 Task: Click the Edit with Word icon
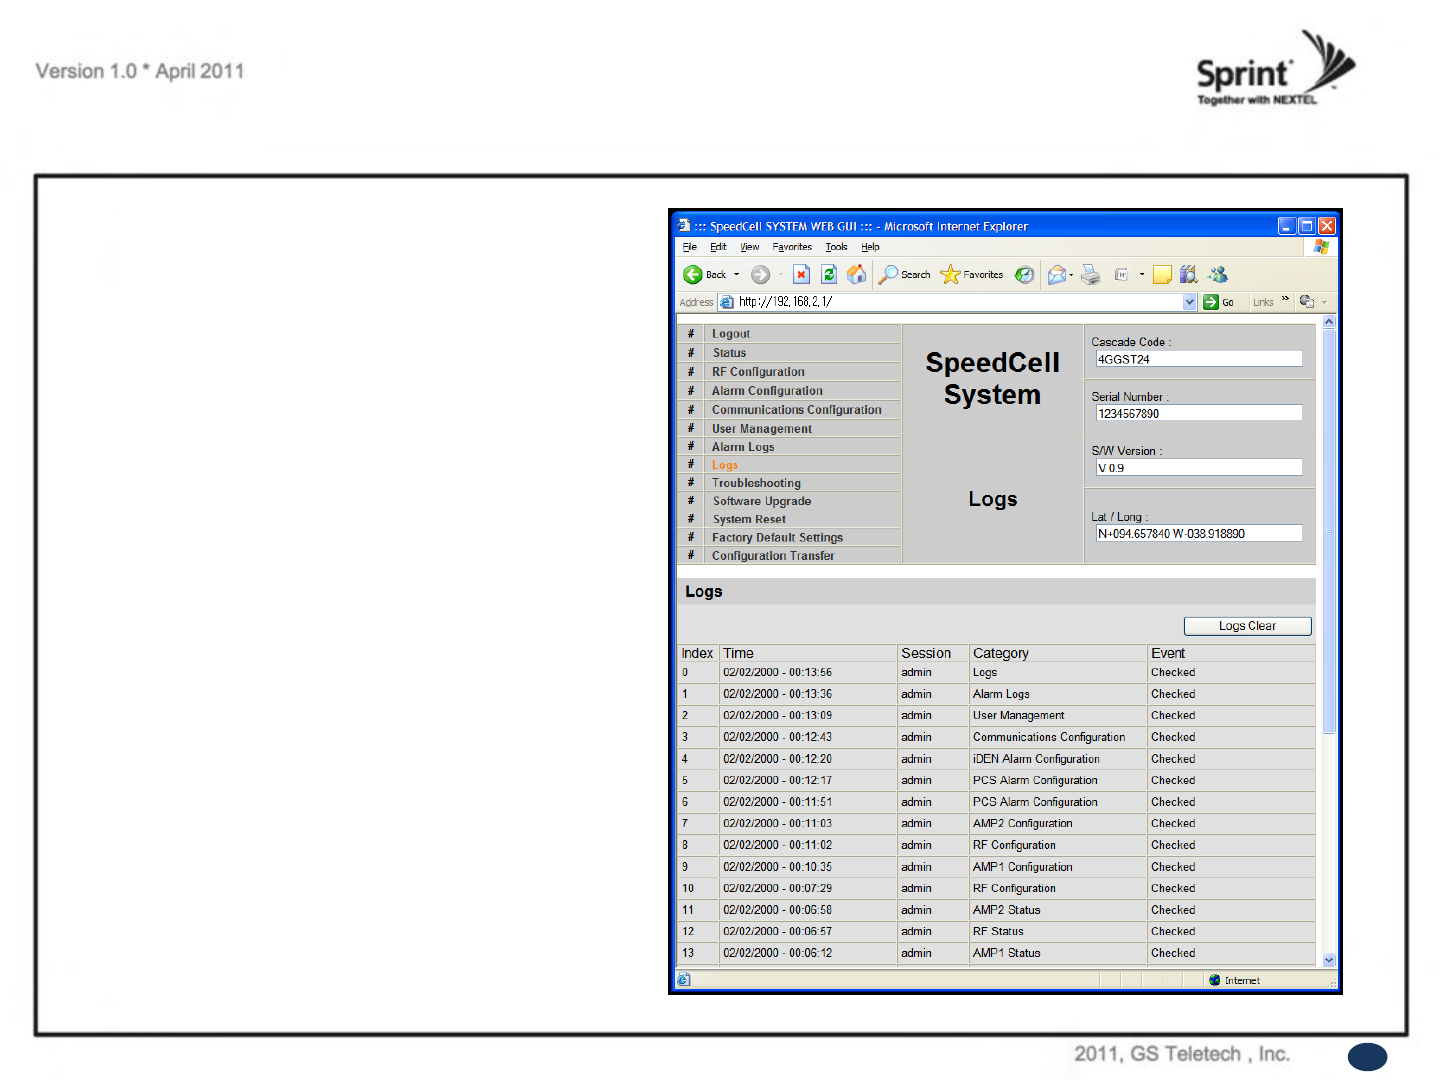coord(1122,274)
